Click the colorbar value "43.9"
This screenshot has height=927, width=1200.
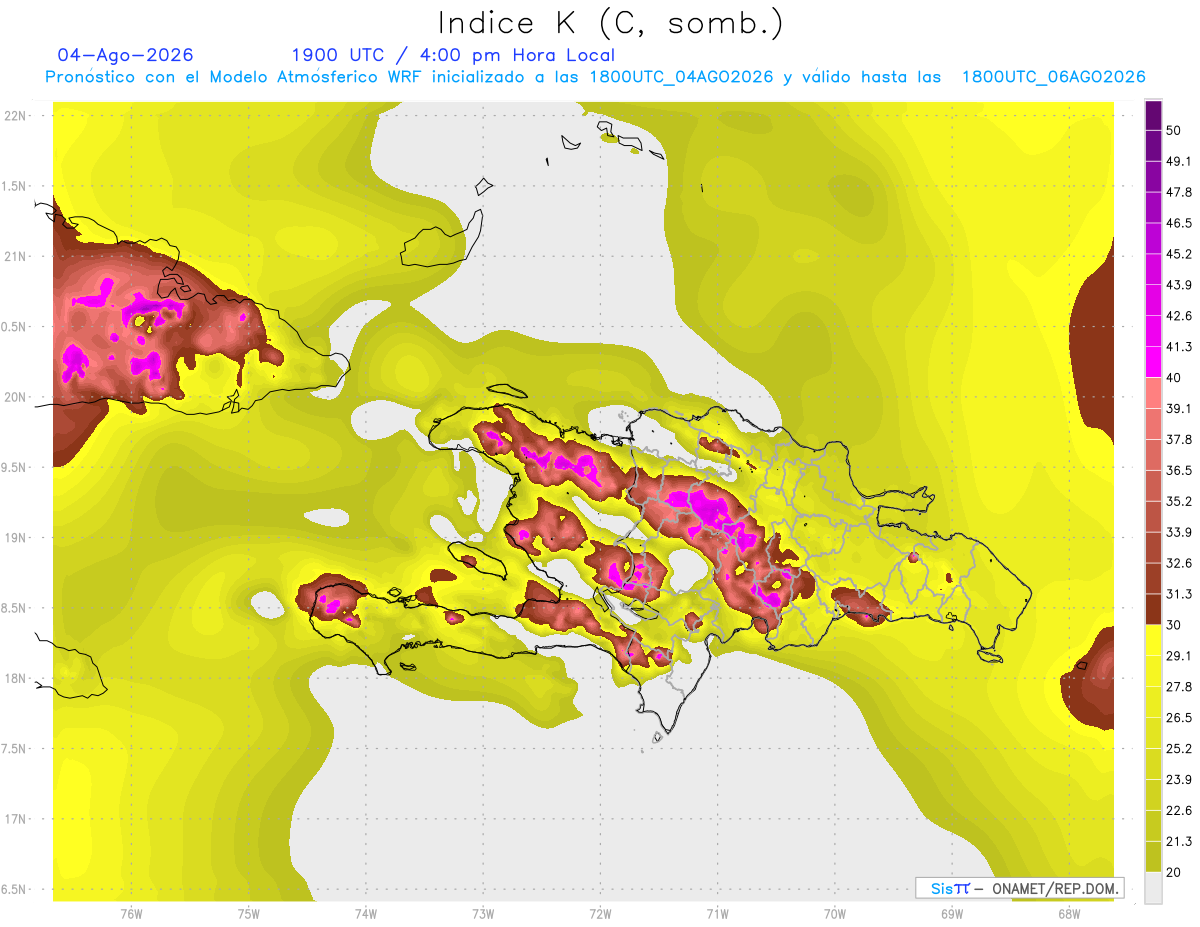tap(1179, 285)
